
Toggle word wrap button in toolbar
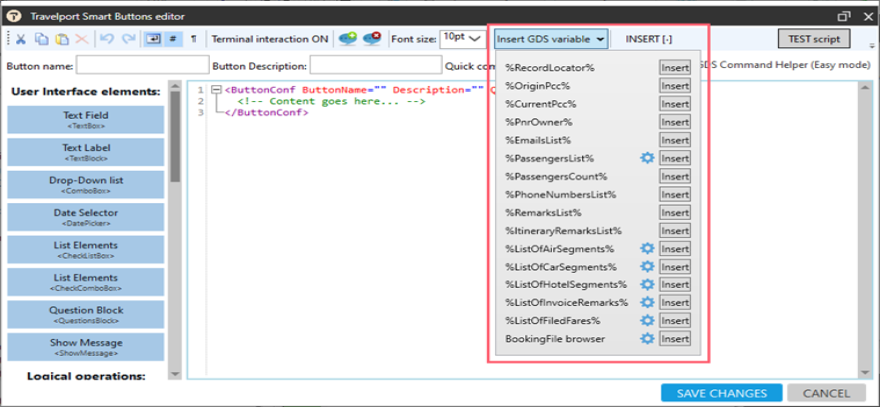point(154,39)
